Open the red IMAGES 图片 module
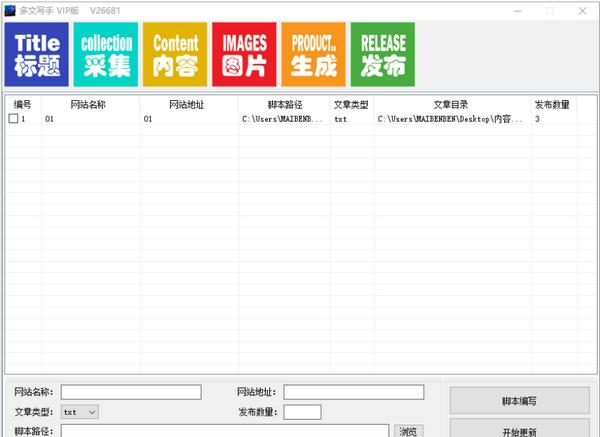Viewport: 600px width, 437px height. click(x=244, y=54)
